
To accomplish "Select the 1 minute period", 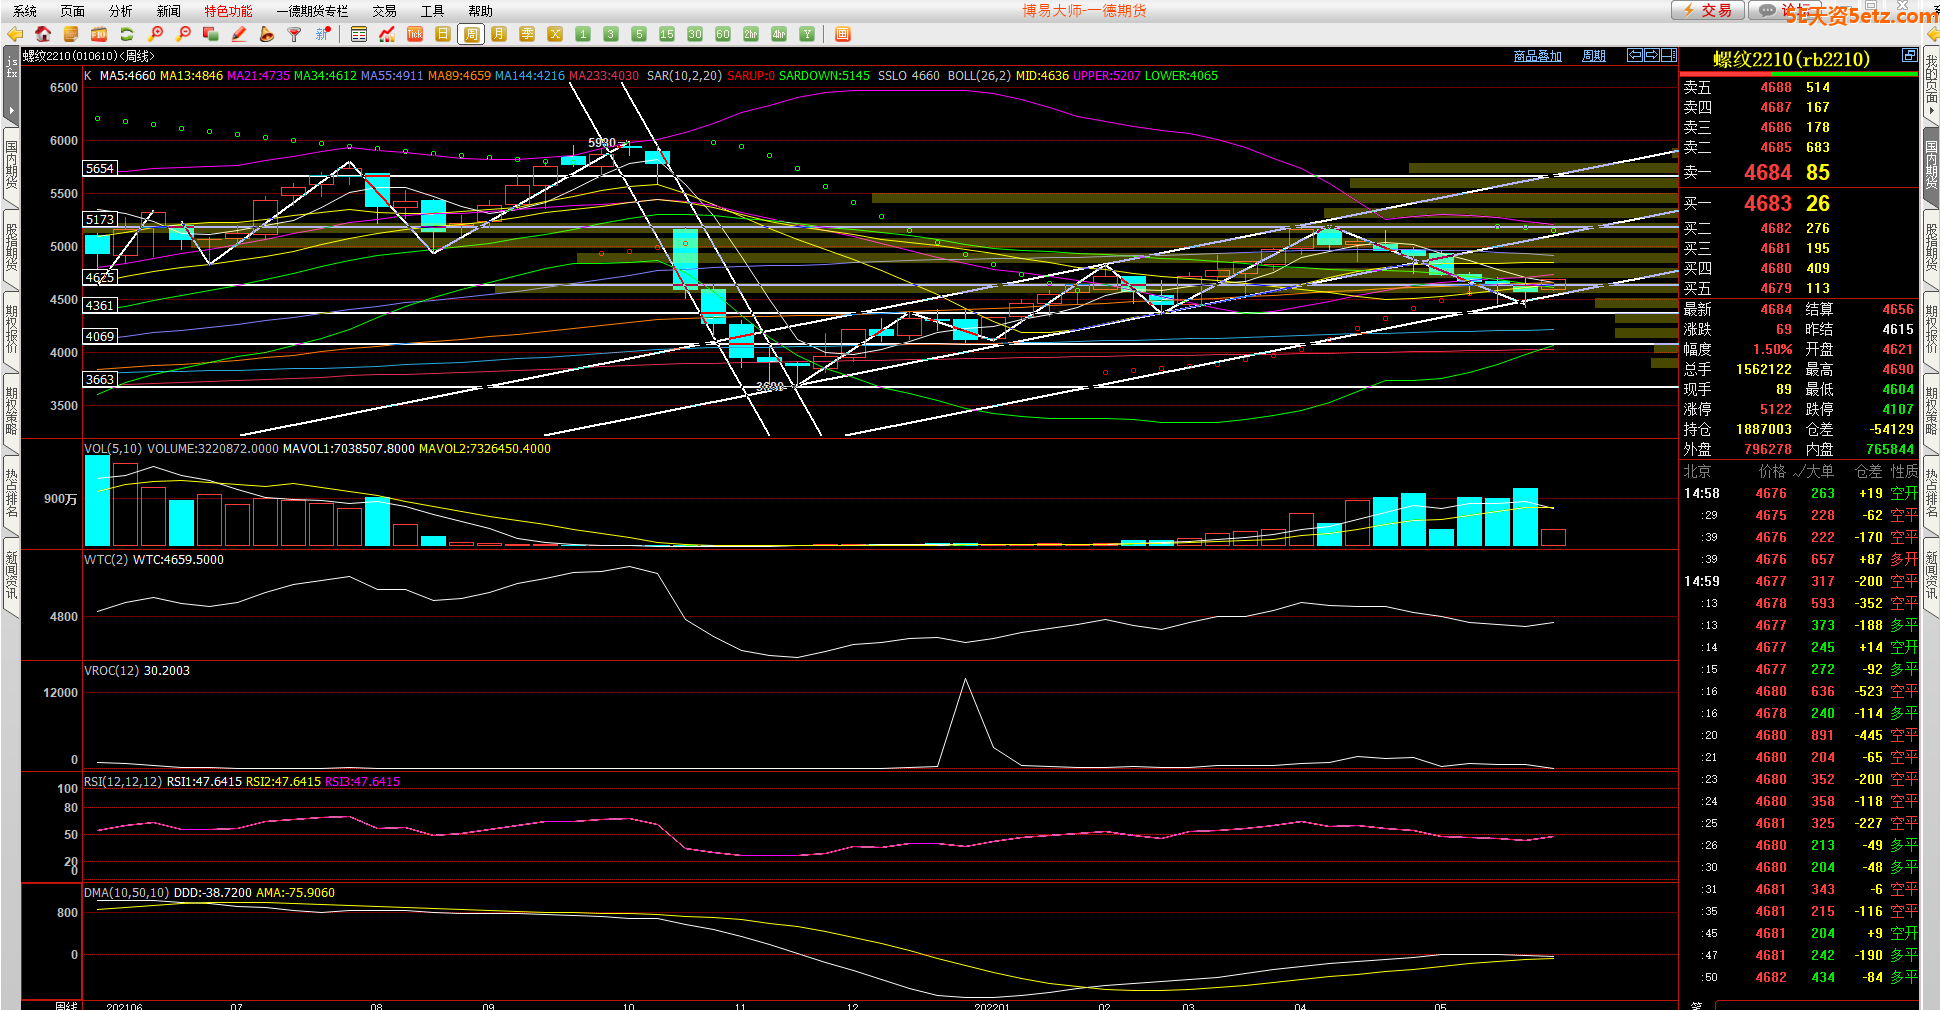I will point(583,34).
